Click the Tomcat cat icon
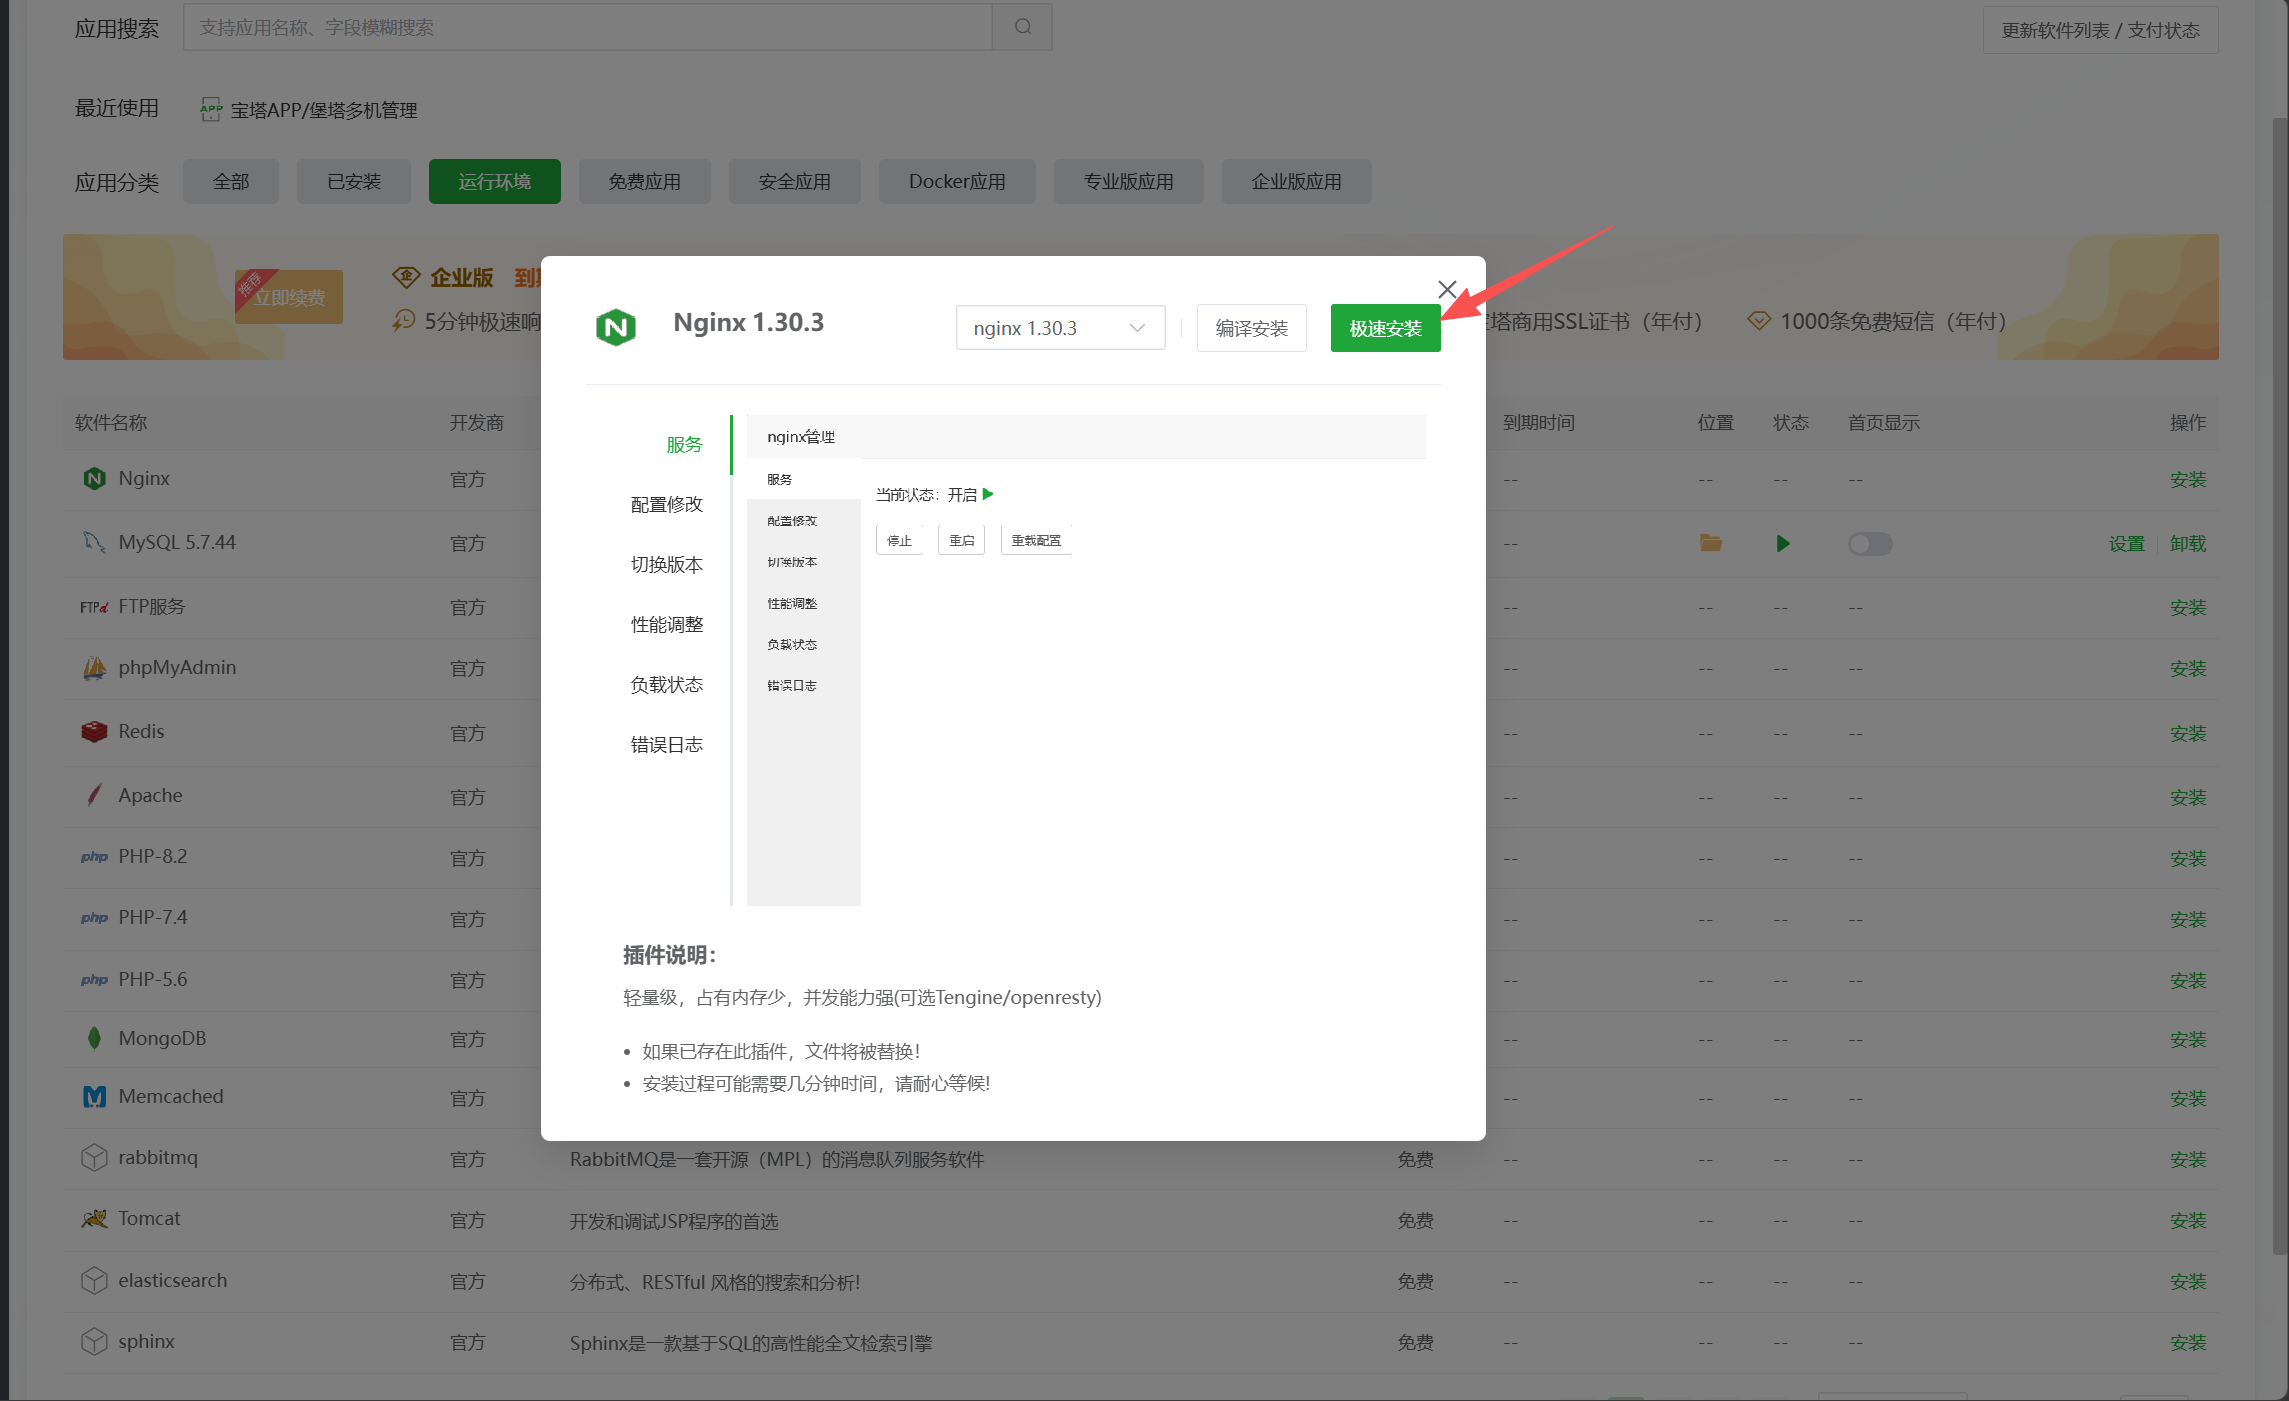Screen dimensions: 2289x1401 click(94, 1219)
